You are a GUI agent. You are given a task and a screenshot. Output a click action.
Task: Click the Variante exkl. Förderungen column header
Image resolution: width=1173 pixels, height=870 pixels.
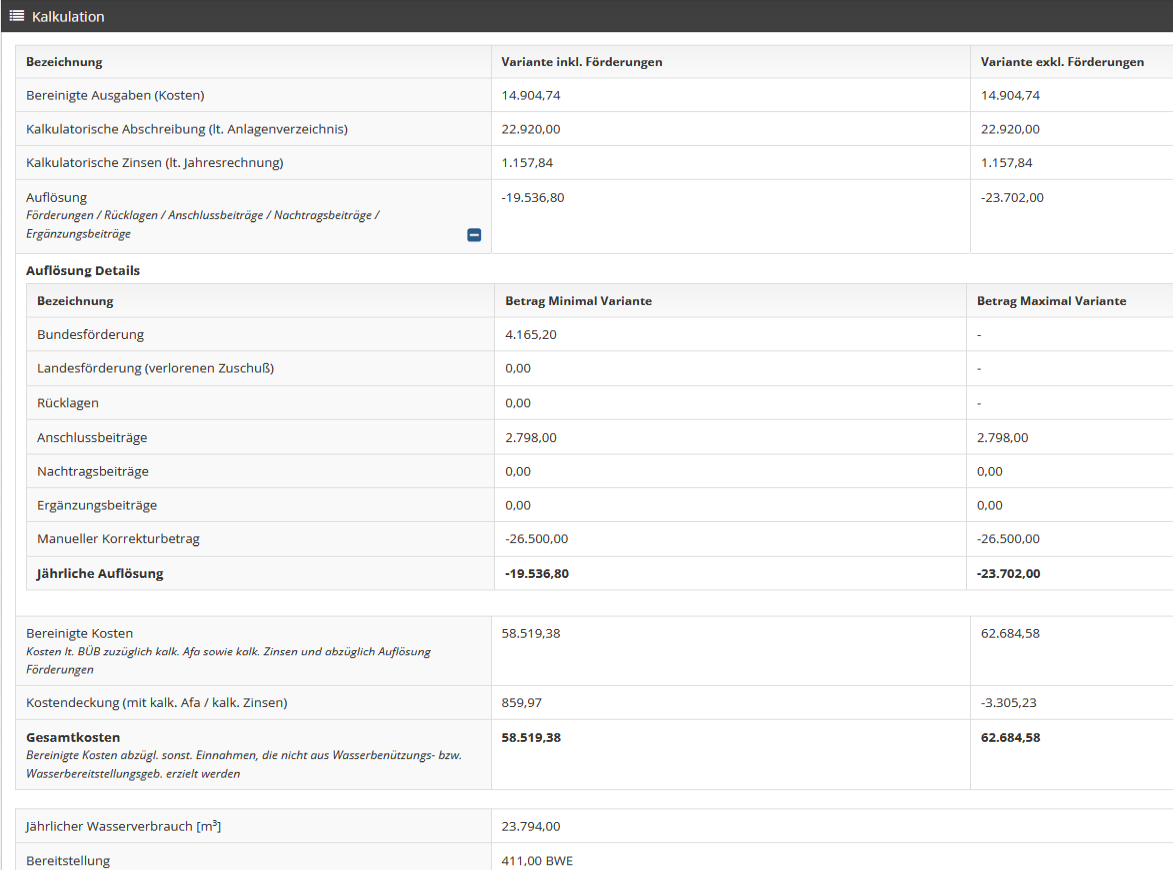[x=1062, y=62]
